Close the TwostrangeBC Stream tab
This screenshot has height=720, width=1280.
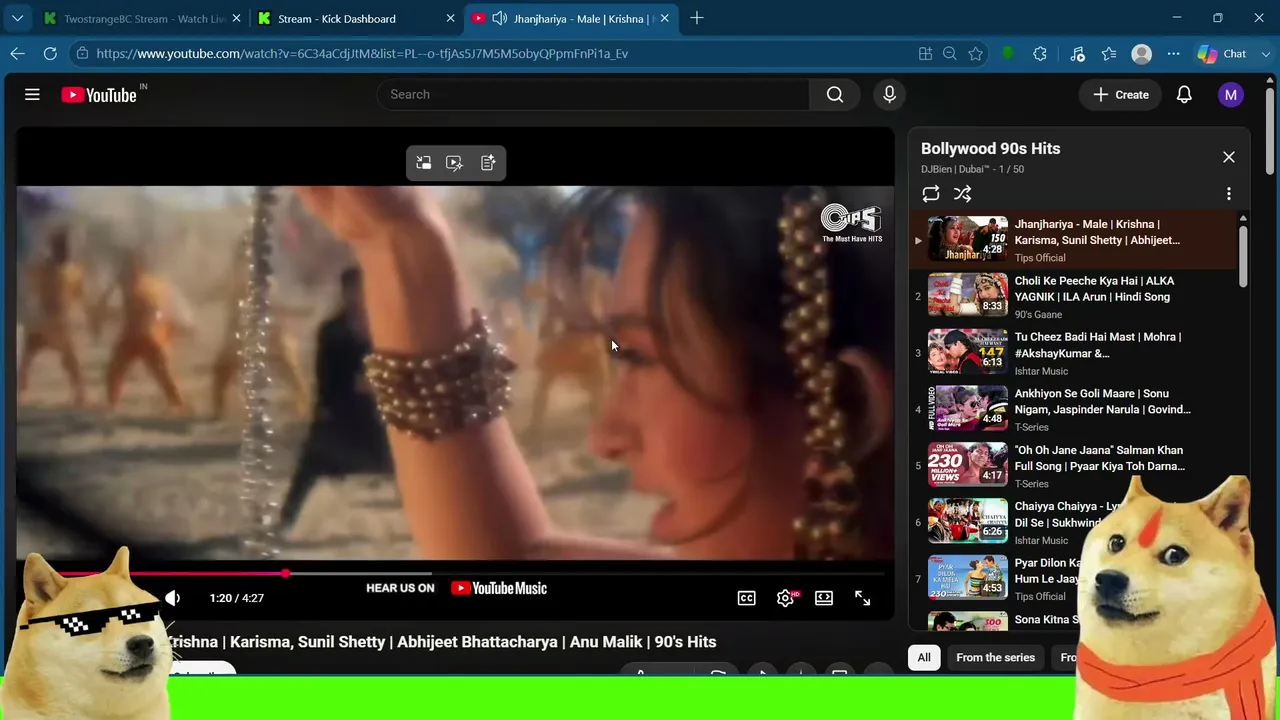tap(237, 18)
